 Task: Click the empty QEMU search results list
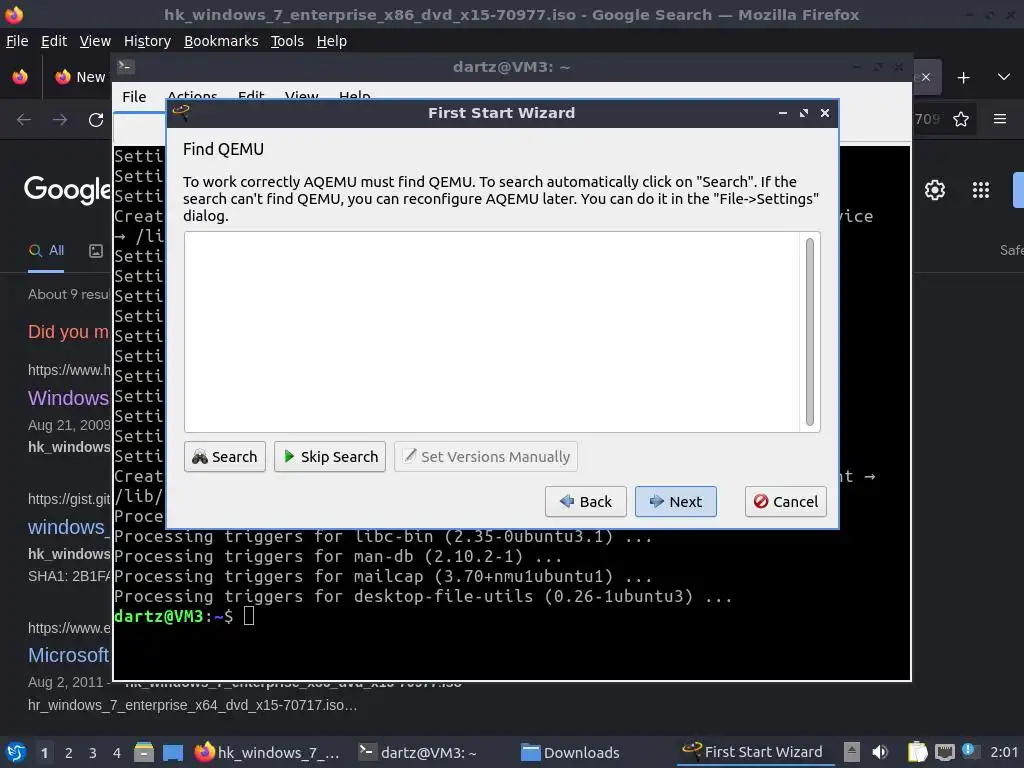point(492,332)
